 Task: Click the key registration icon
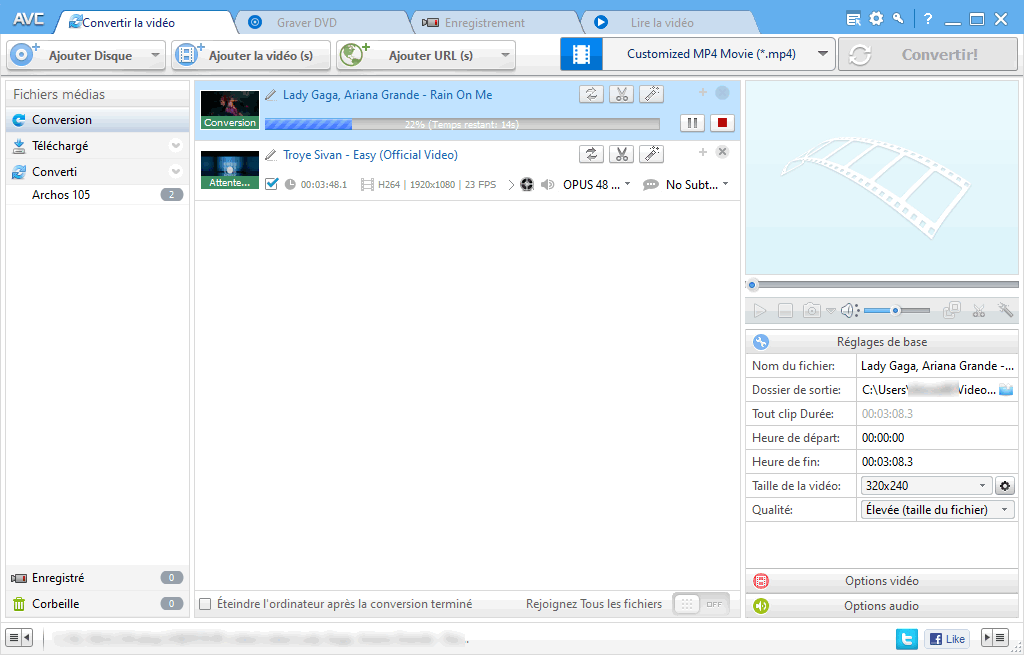click(x=899, y=19)
